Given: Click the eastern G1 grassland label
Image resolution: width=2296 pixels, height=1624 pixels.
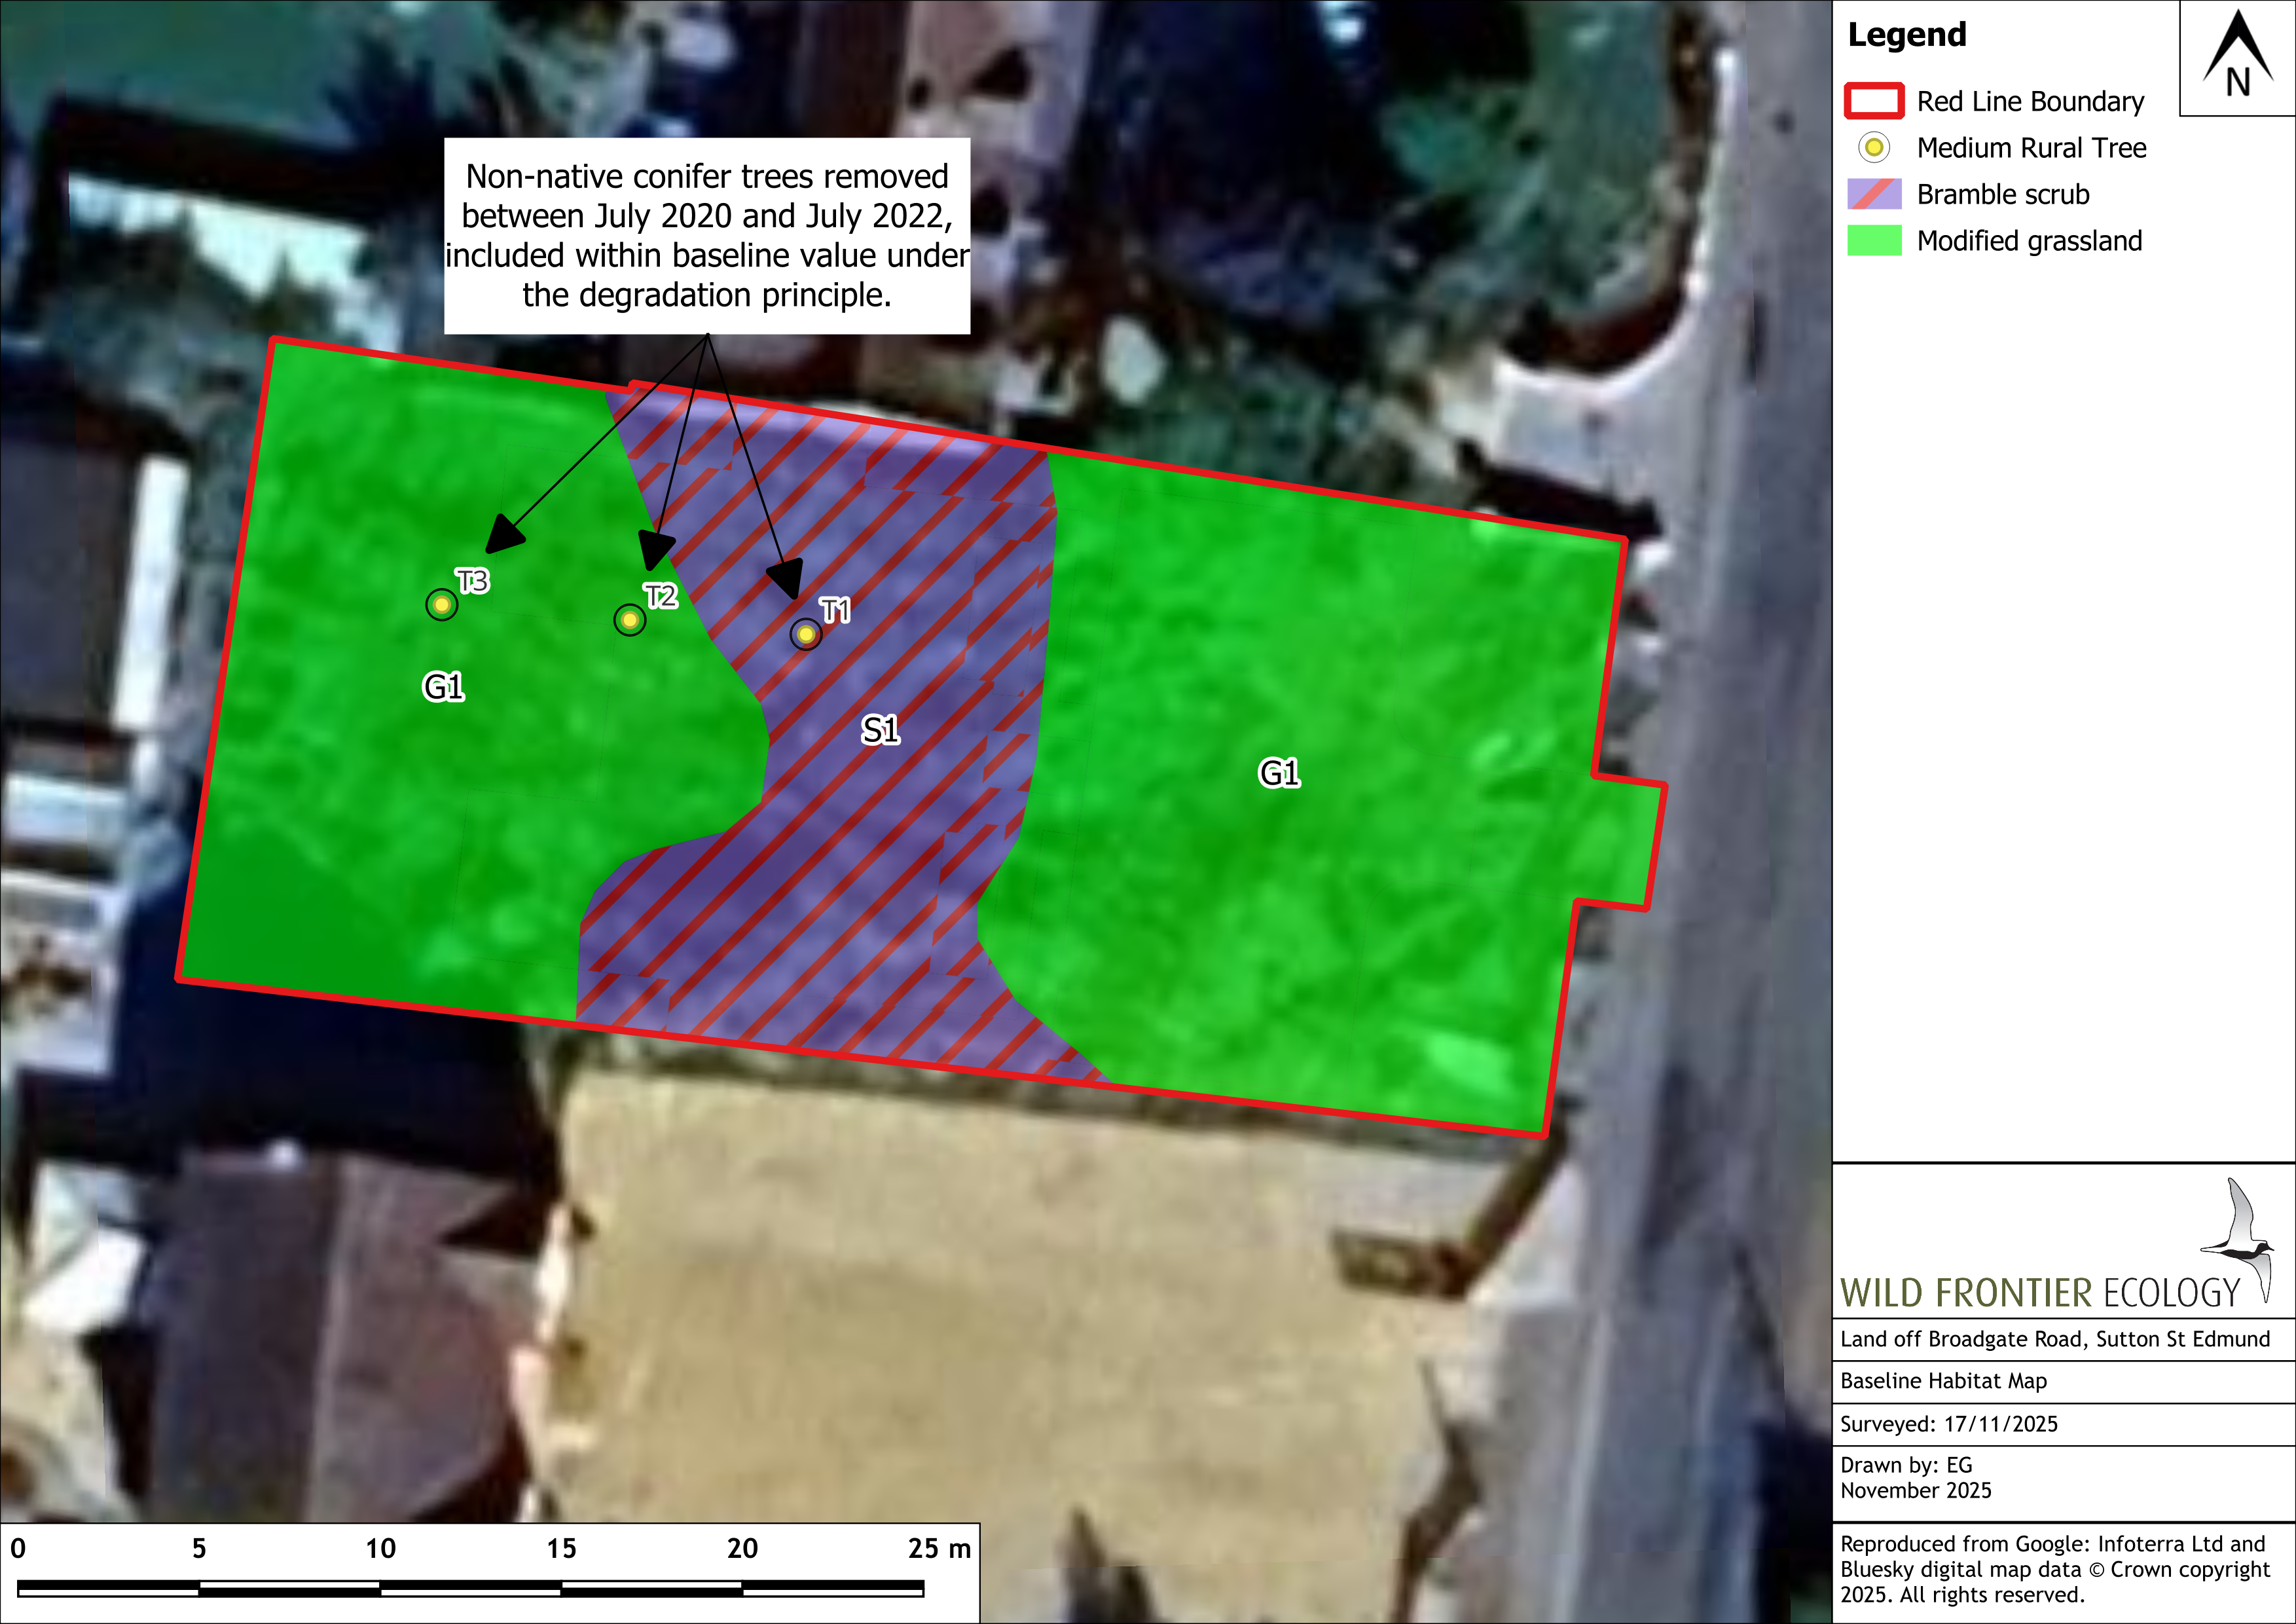Looking at the screenshot, I should pos(1279,773).
